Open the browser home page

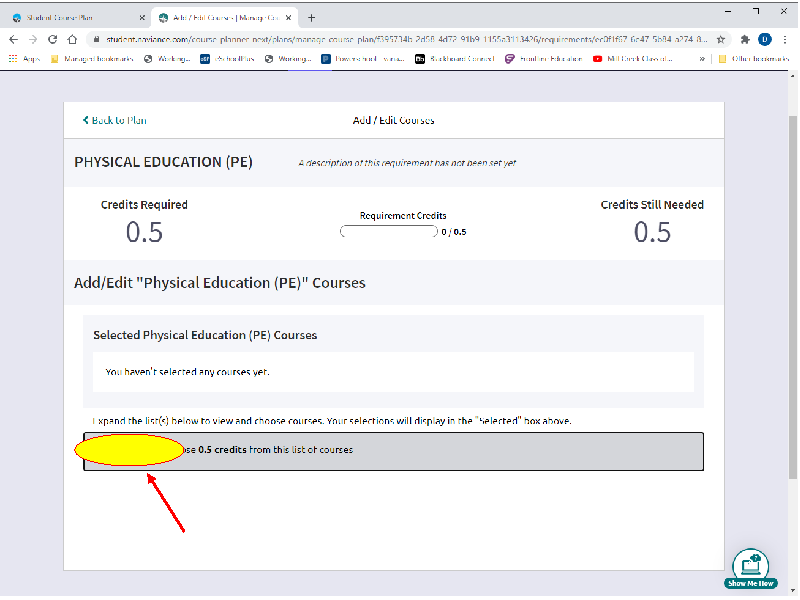point(72,39)
